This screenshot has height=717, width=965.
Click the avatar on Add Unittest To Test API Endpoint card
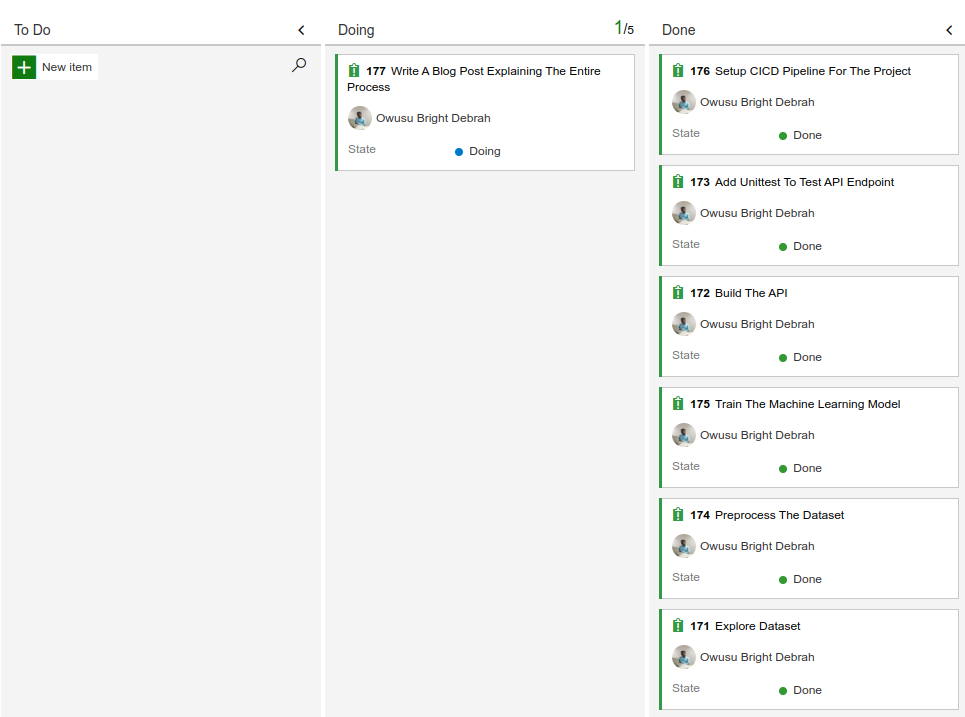tap(684, 212)
